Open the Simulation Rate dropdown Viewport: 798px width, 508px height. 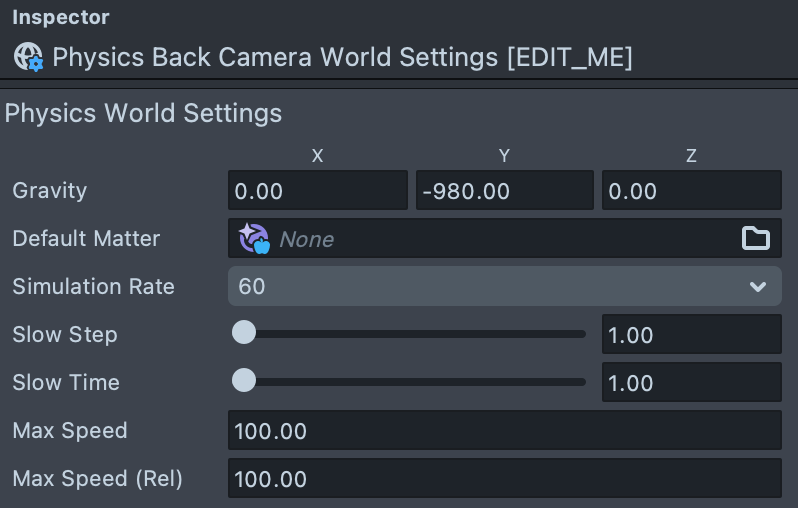click(x=504, y=287)
